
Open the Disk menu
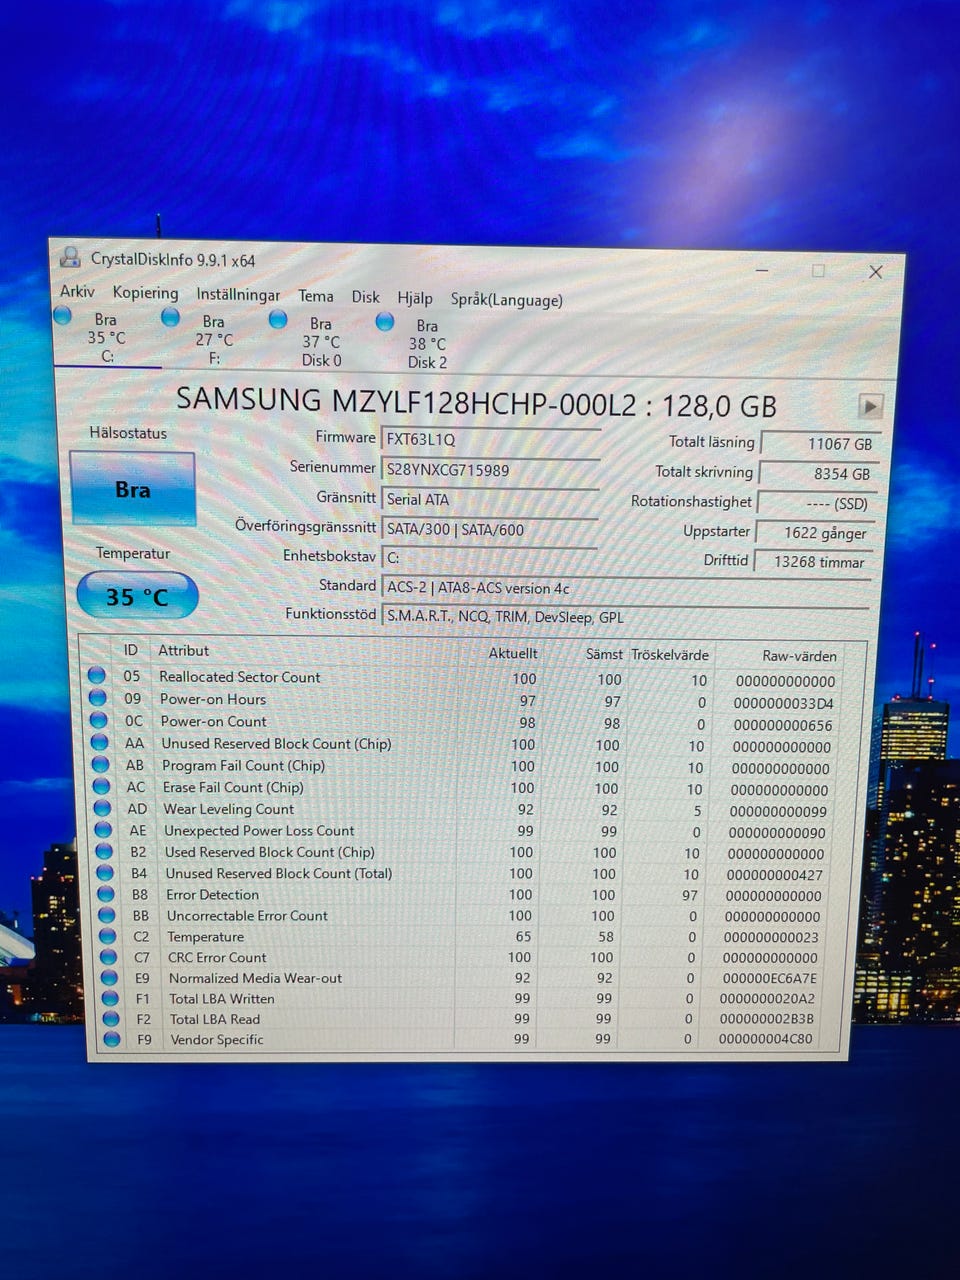pyautogui.click(x=365, y=297)
